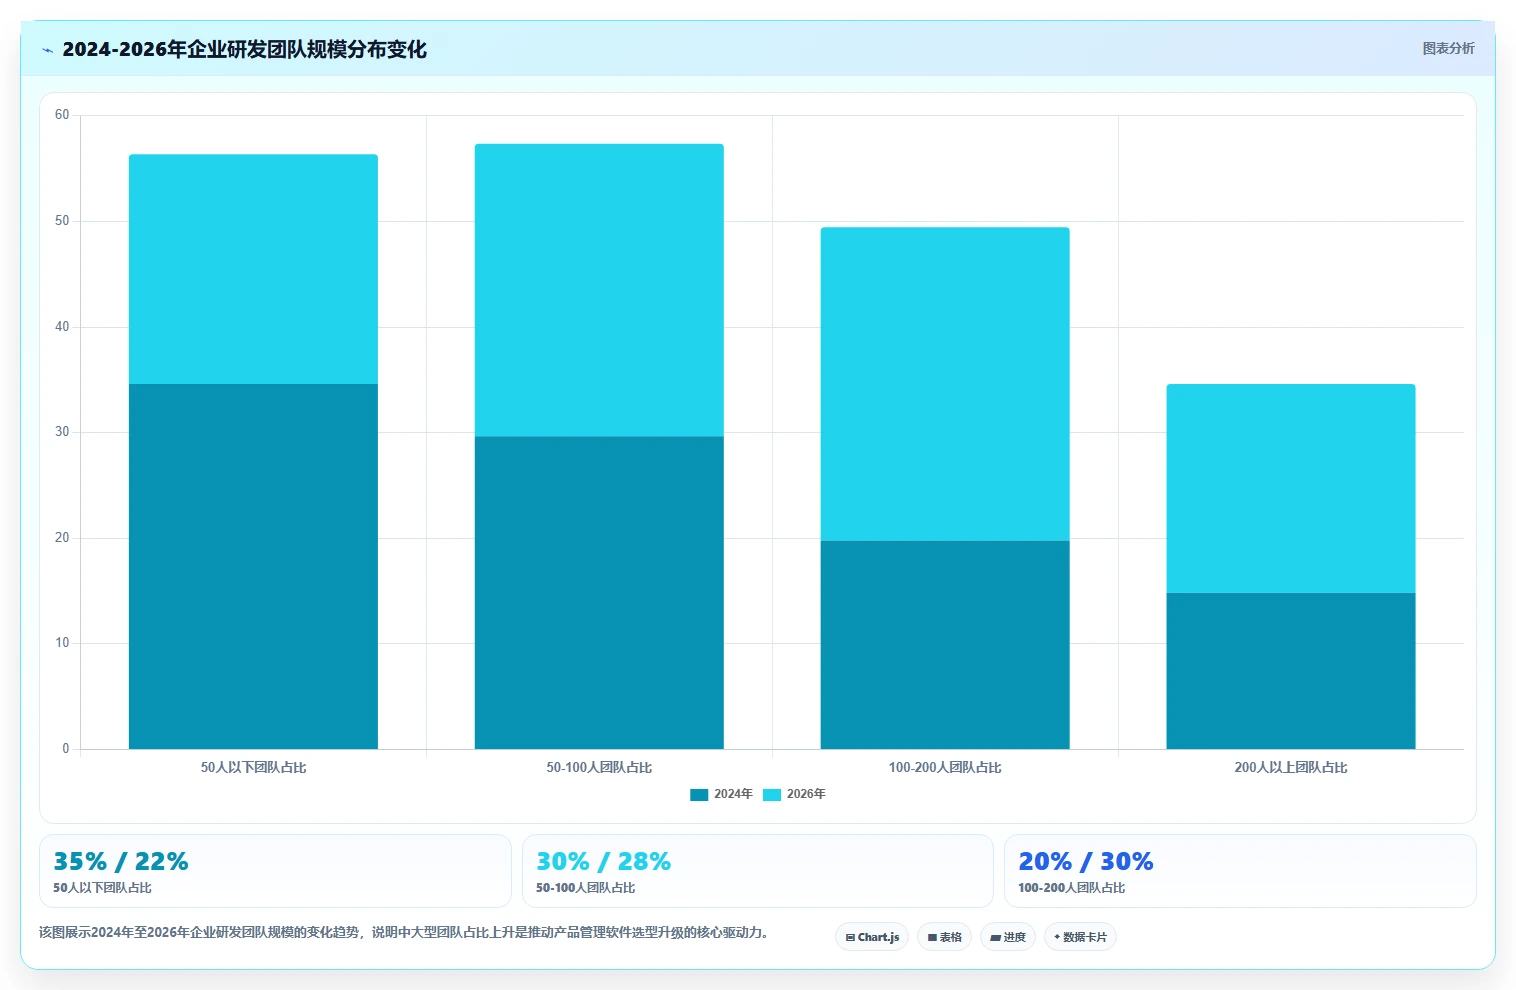The width and height of the screenshot is (1516, 990).
Task: Select the 2026年 bar segment for 100-200人团队占比
Action: (945, 384)
